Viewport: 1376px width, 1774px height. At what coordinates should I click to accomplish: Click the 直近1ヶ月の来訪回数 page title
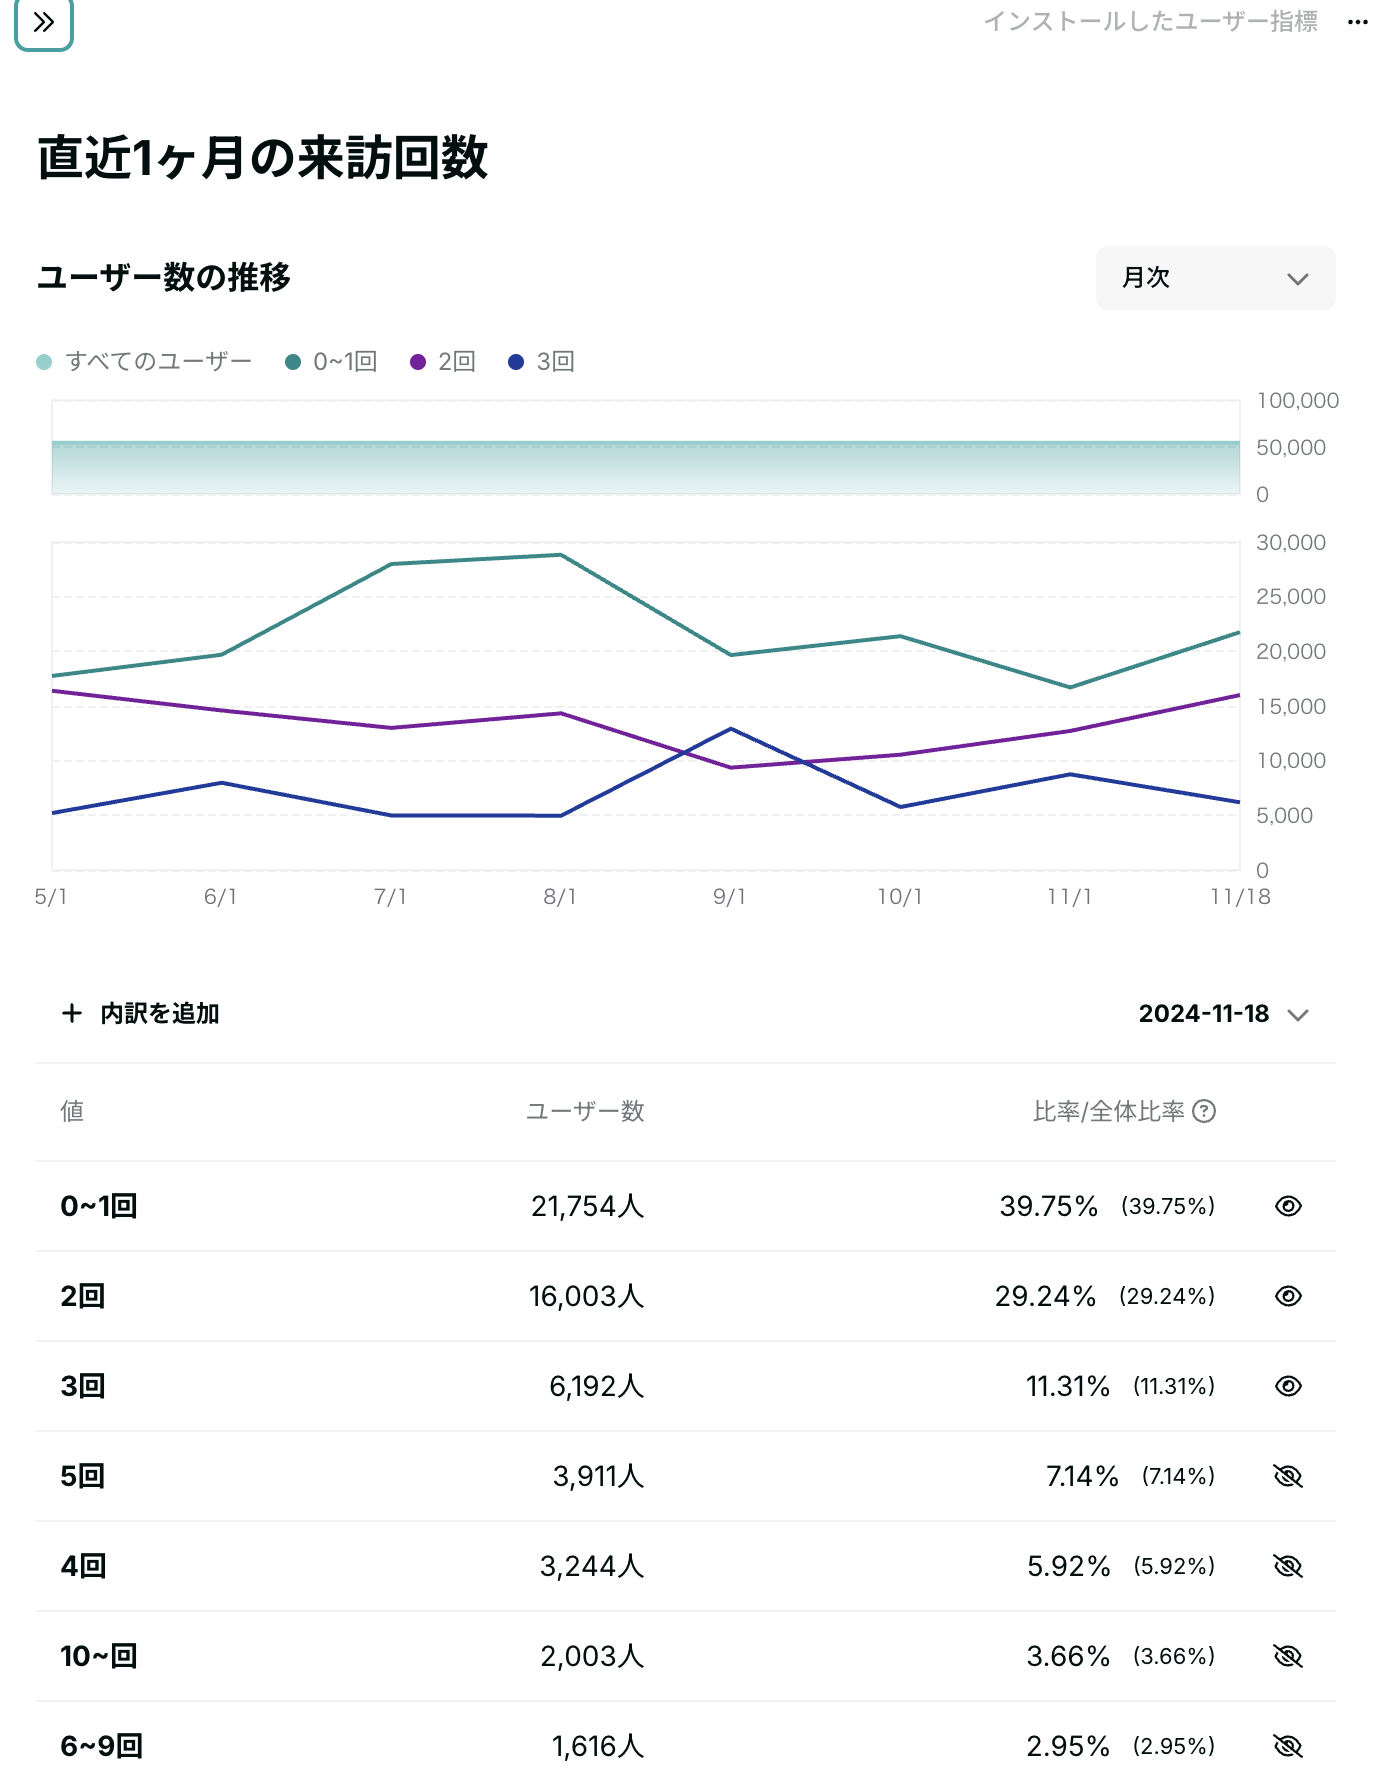263,158
